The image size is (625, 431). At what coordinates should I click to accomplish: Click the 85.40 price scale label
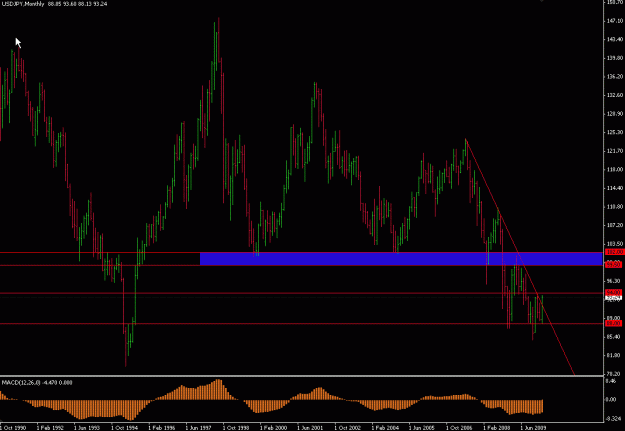click(x=614, y=337)
